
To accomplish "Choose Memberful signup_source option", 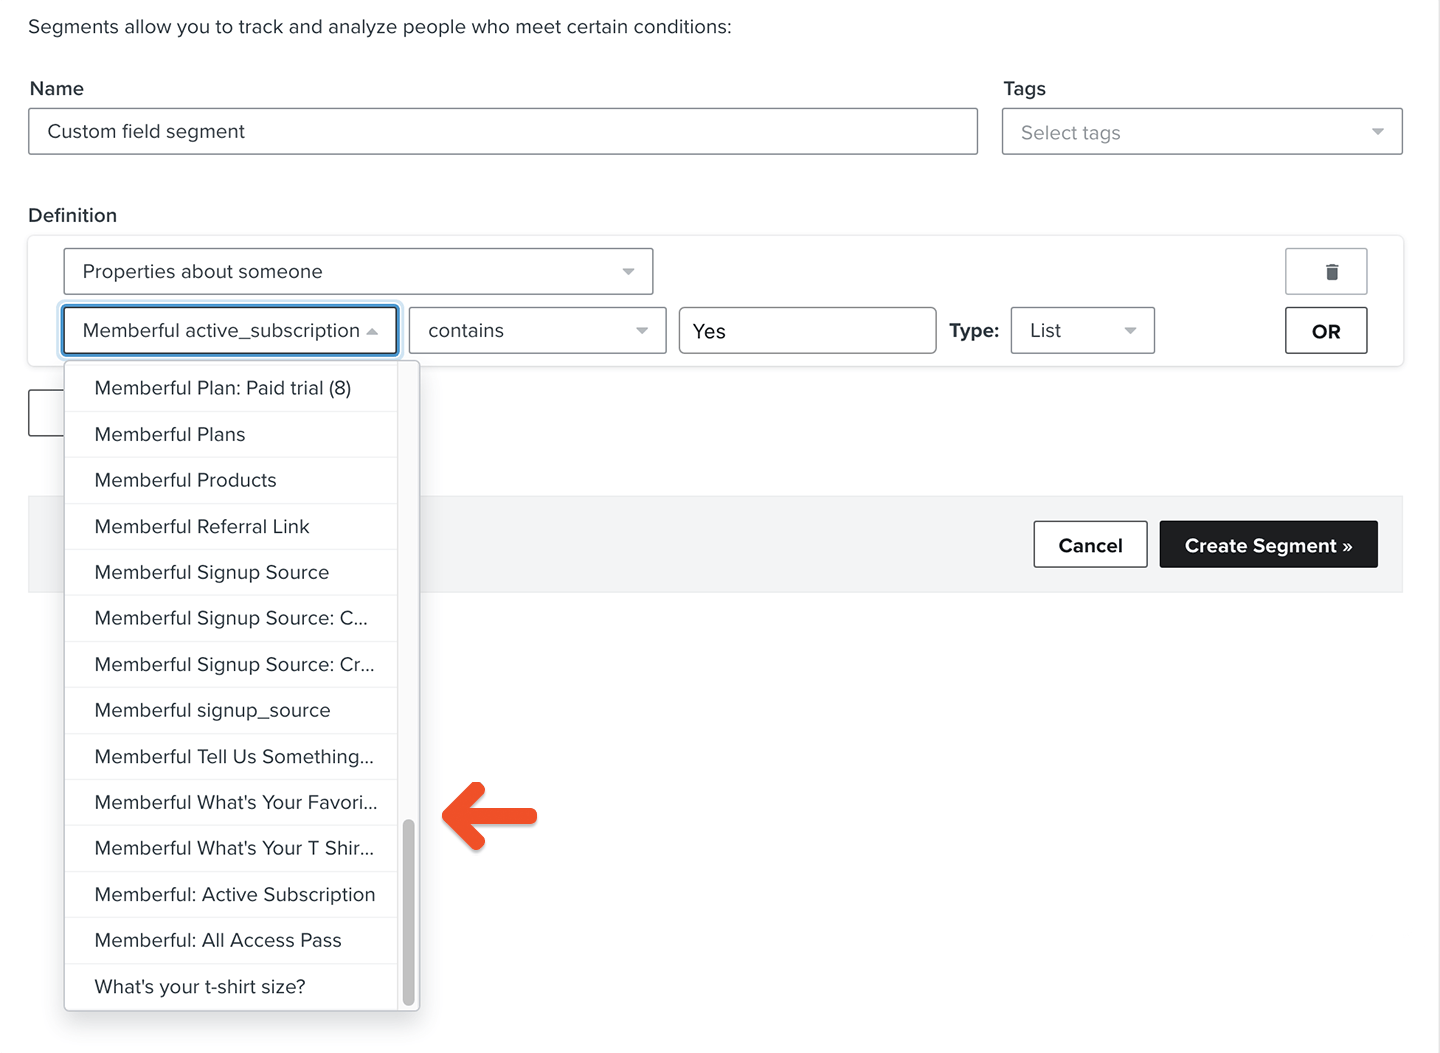I will click(x=231, y=710).
